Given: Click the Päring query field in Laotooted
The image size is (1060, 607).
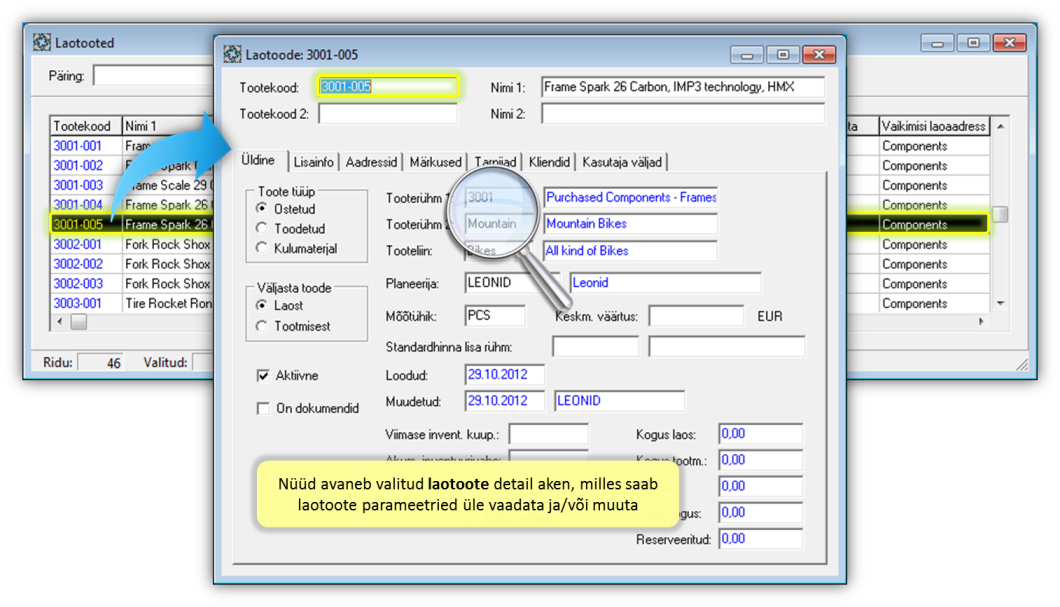Looking at the screenshot, I should [x=153, y=75].
